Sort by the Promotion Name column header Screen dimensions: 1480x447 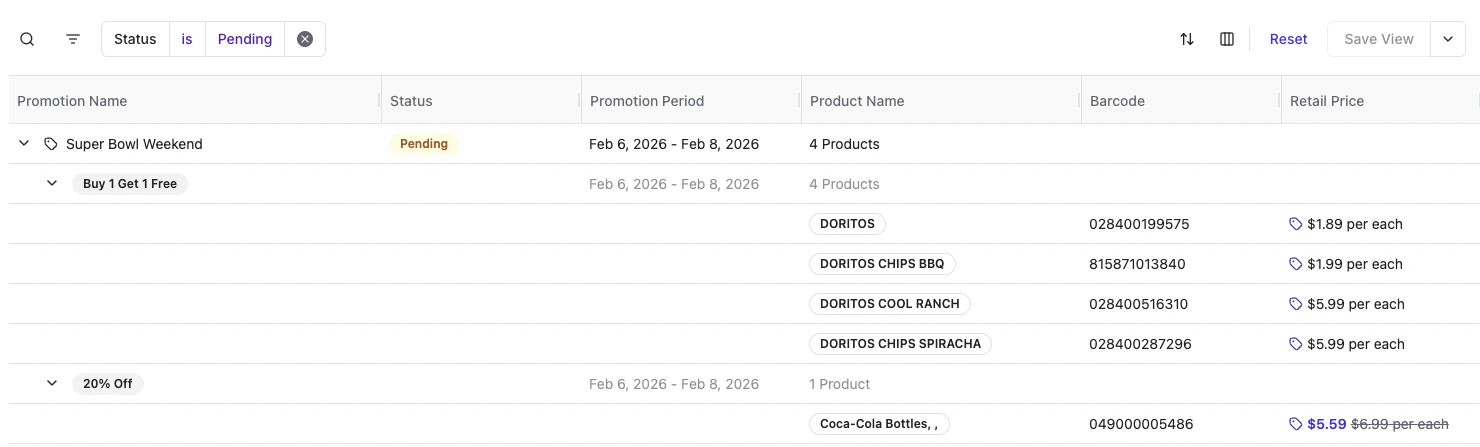point(72,101)
